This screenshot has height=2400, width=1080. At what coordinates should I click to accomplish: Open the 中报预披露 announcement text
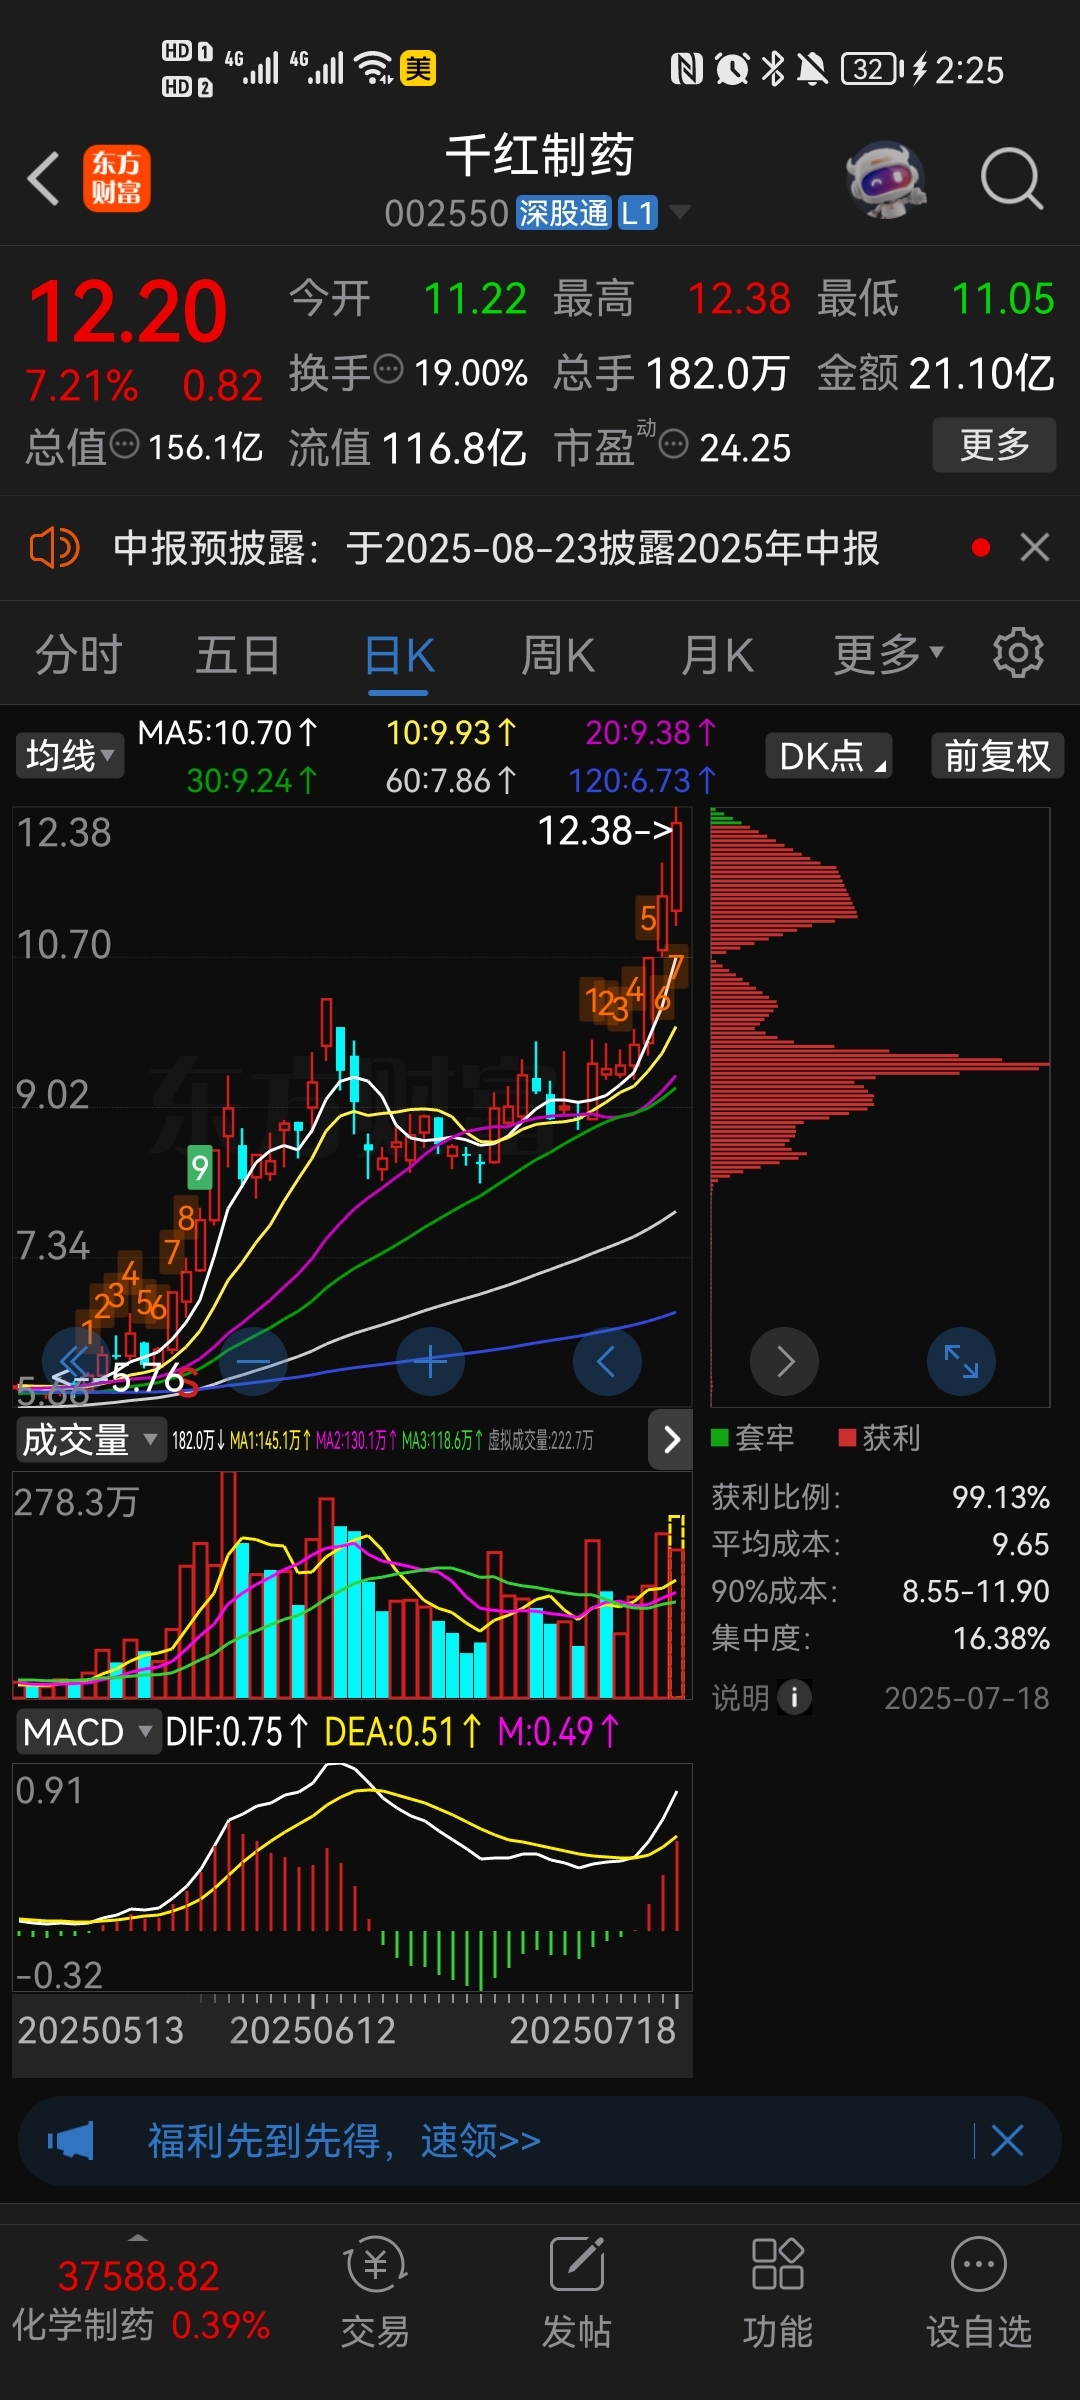[x=496, y=548]
